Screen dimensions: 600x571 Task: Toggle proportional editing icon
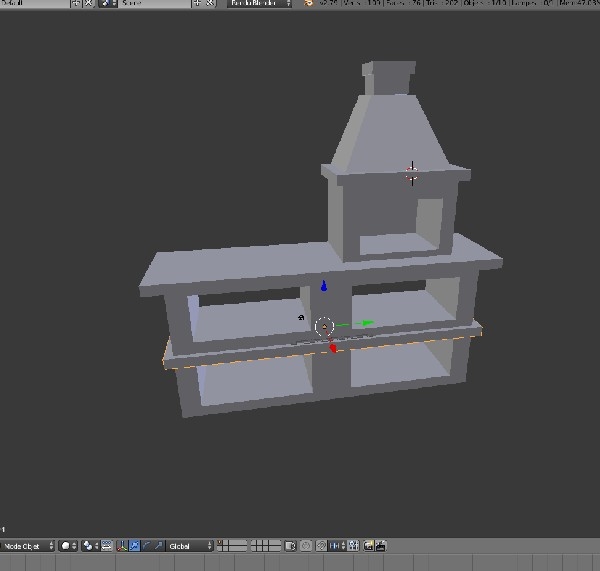tap(307, 546)
